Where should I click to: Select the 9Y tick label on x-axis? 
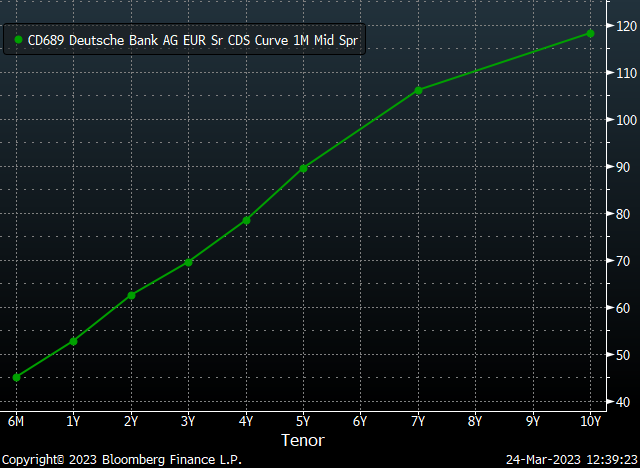coord(533,421)
